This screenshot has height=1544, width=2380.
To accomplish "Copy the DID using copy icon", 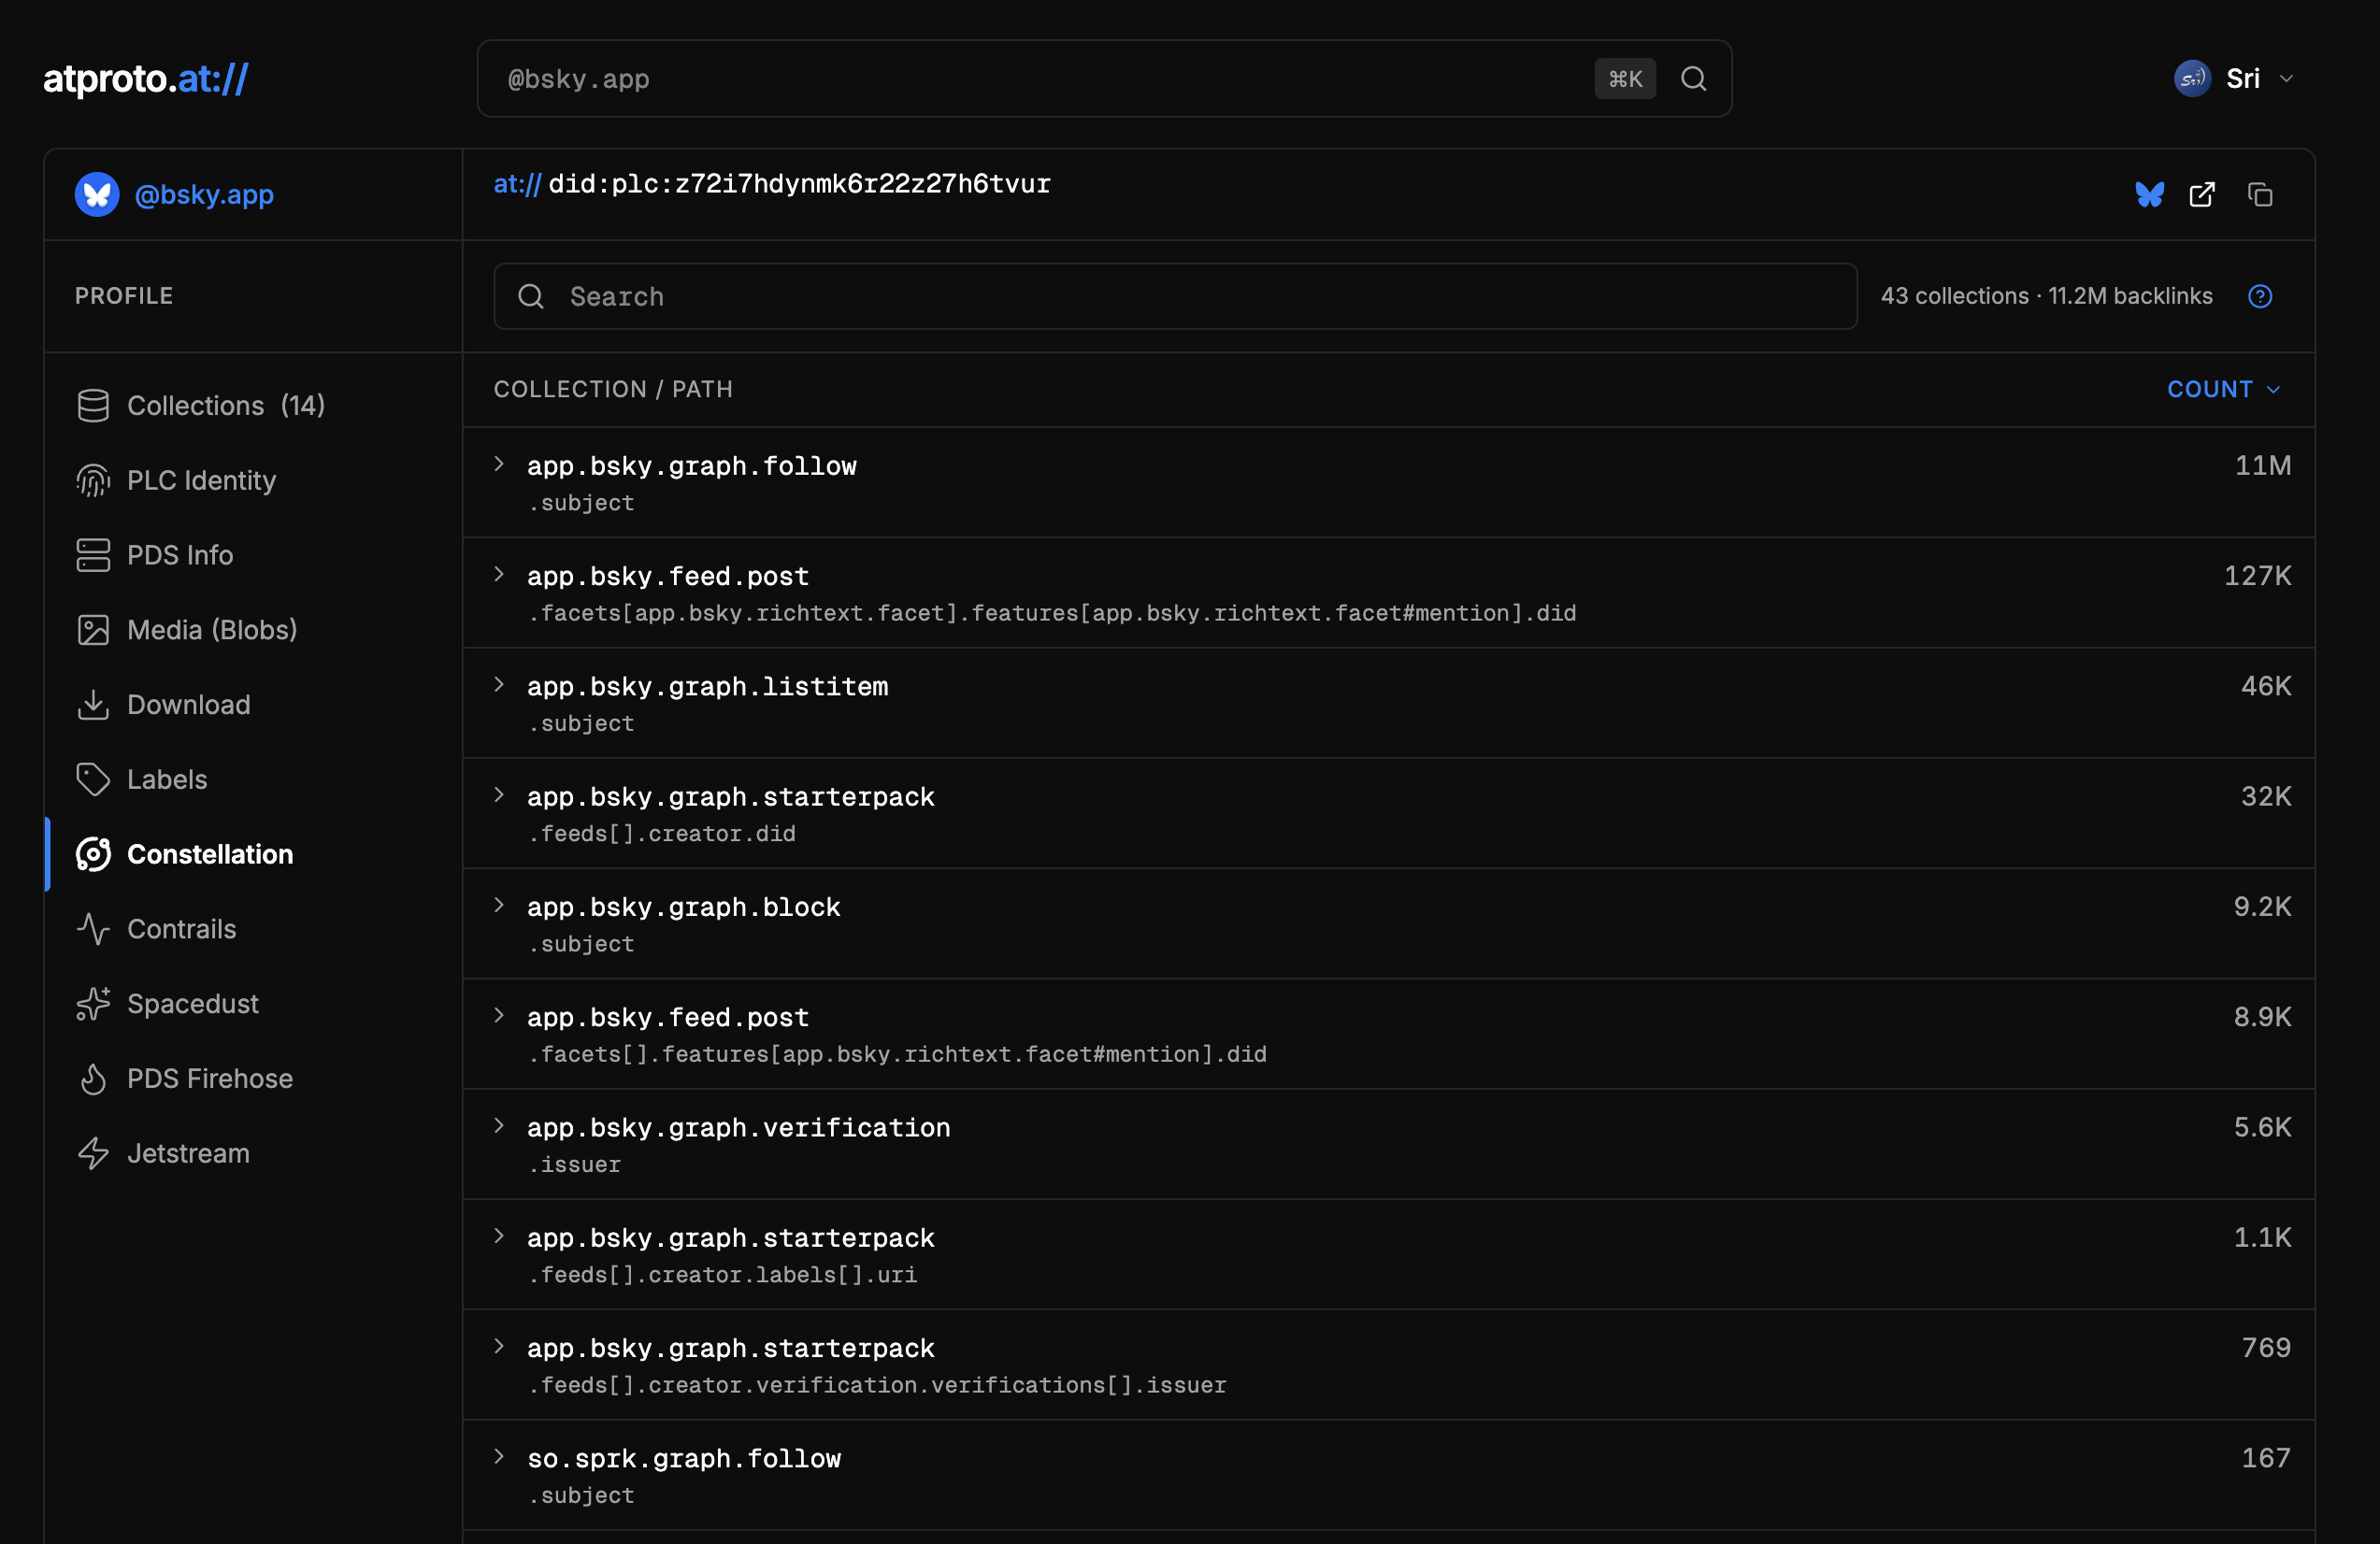I will tap(2260, 195).
